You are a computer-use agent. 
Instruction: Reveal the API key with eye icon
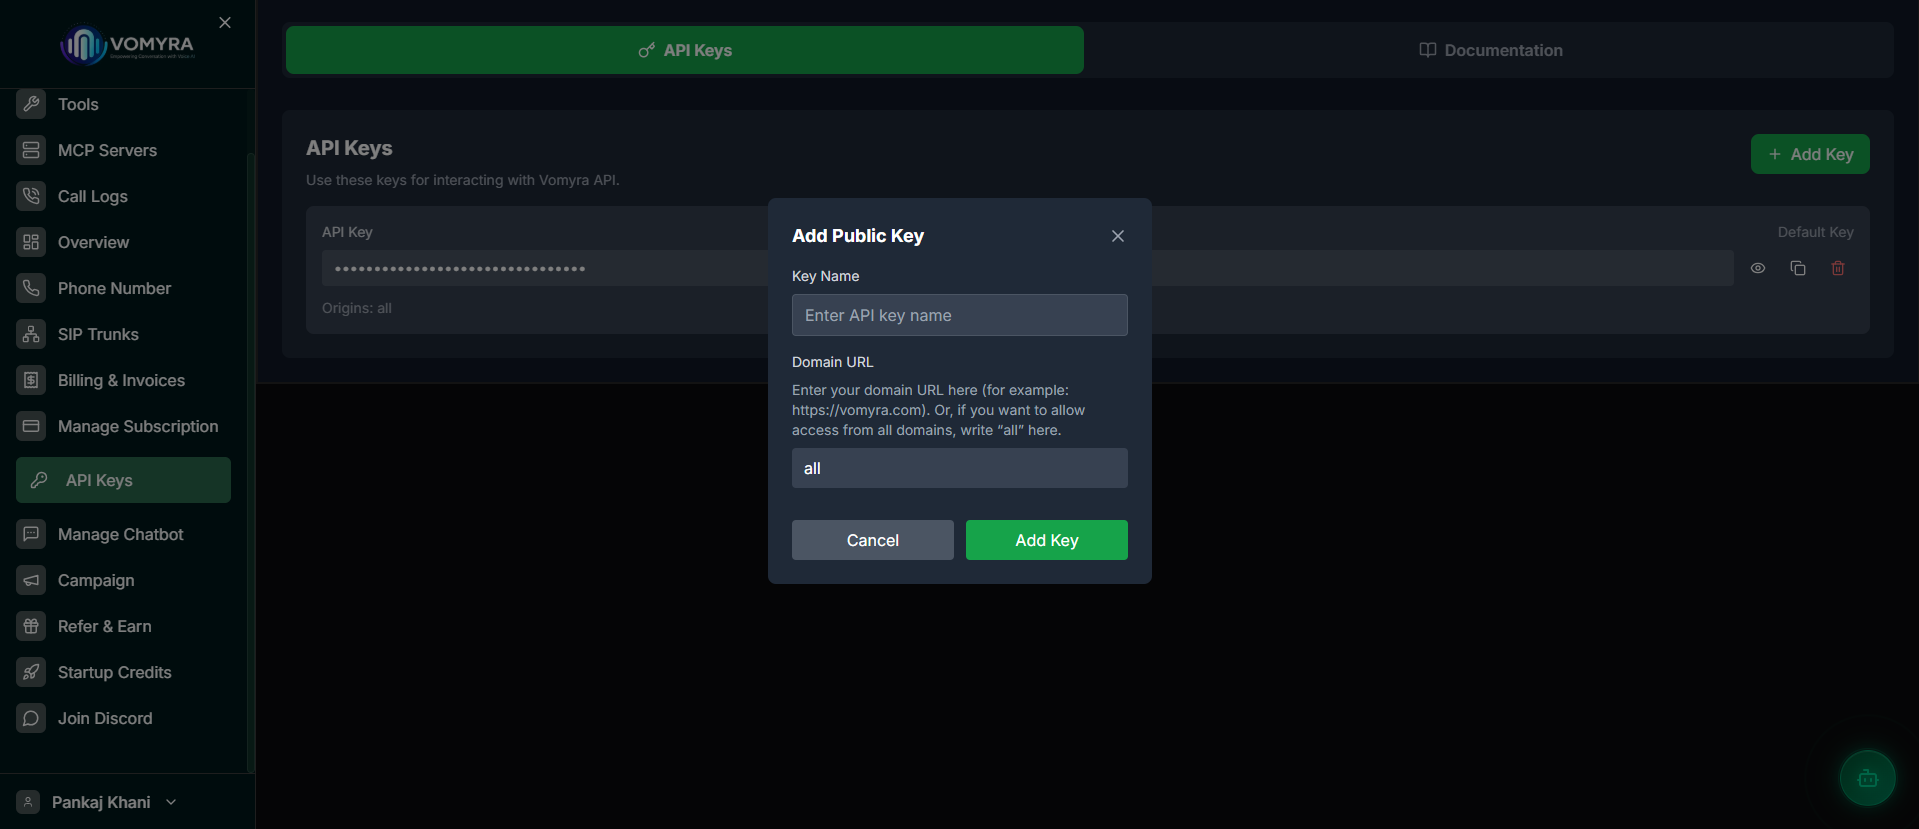tap(1758, 268)
